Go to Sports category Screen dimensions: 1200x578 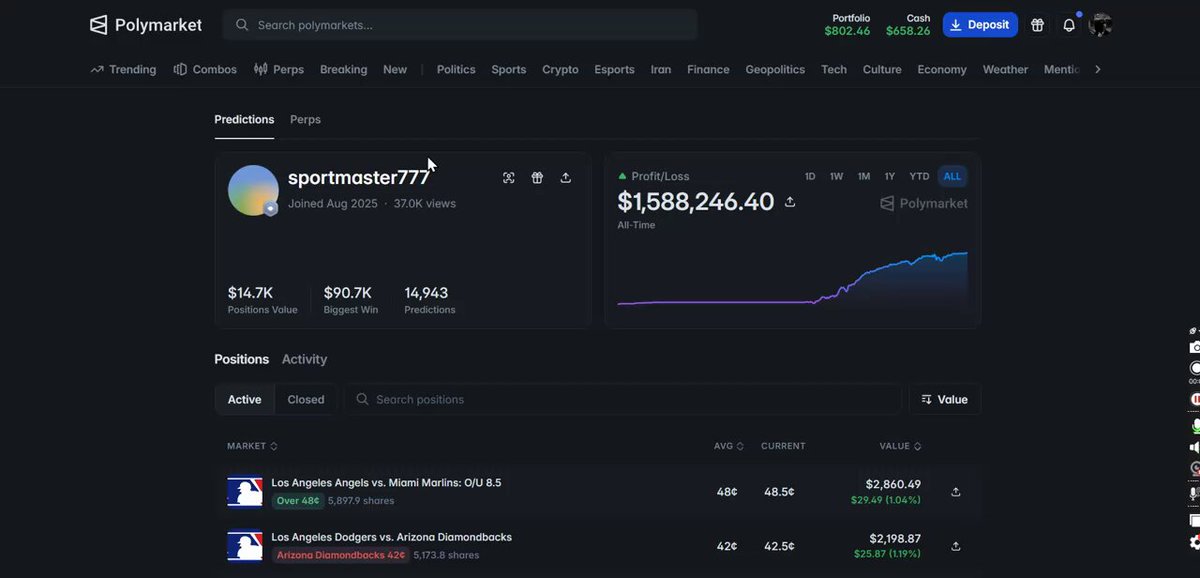click(509, 70)
